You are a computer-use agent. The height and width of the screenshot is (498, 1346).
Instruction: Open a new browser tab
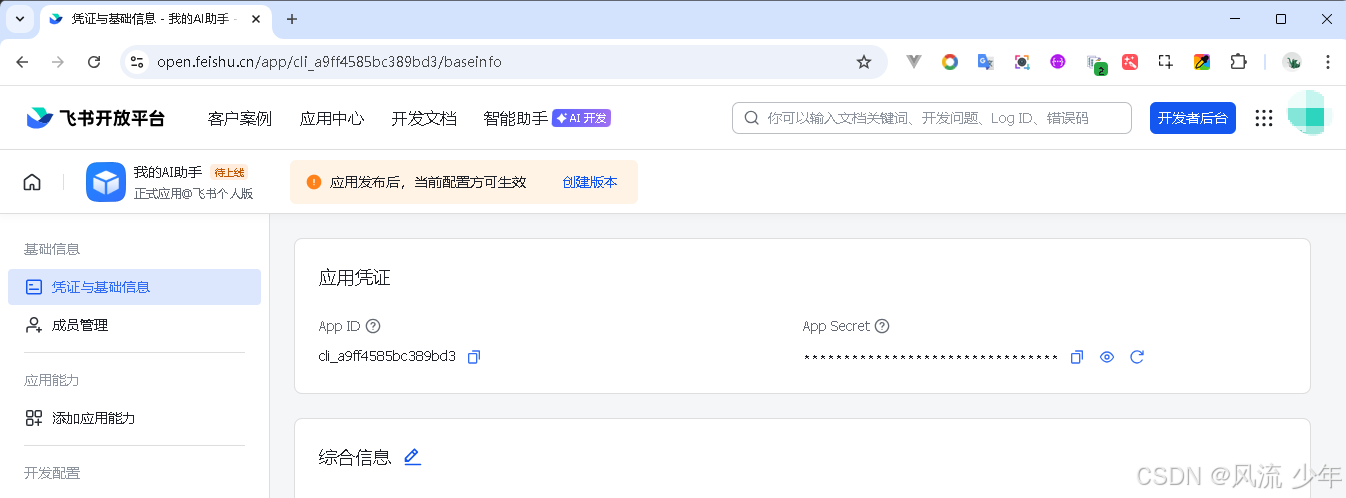click(x=292, y=19)
